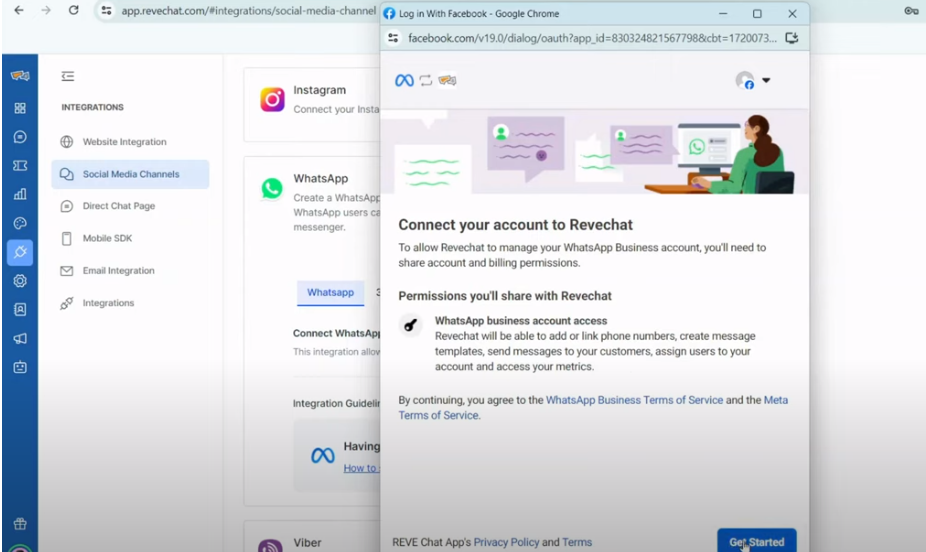
Task: Click the browser forward arrow
Action: (46, 10)
